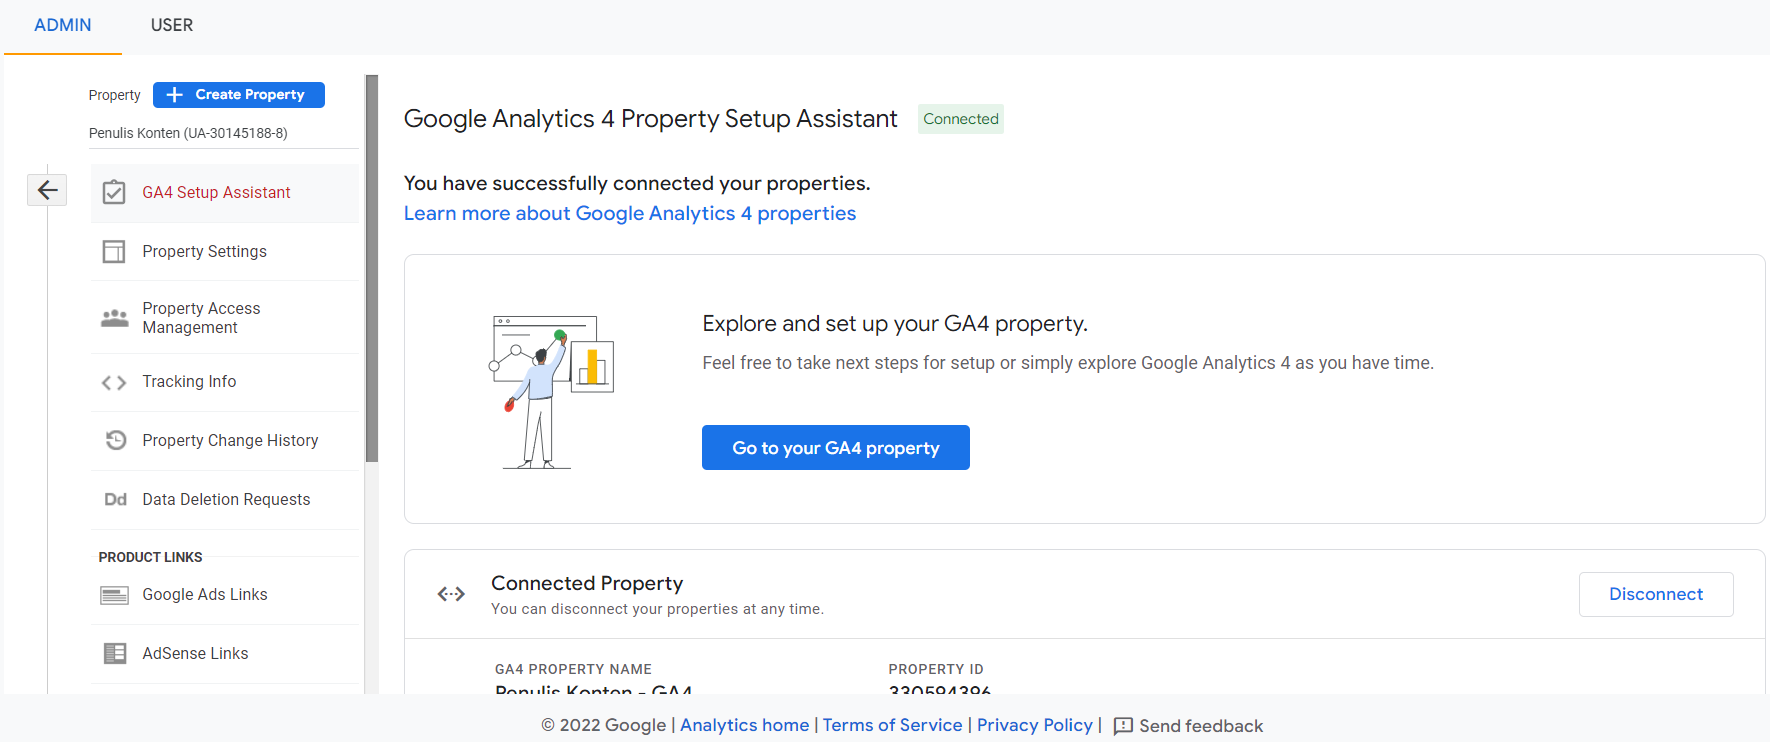Click the back arrow icon
Image resolution: width=1770 pixels, height=742 pixels.
click(x=47, y=189)
